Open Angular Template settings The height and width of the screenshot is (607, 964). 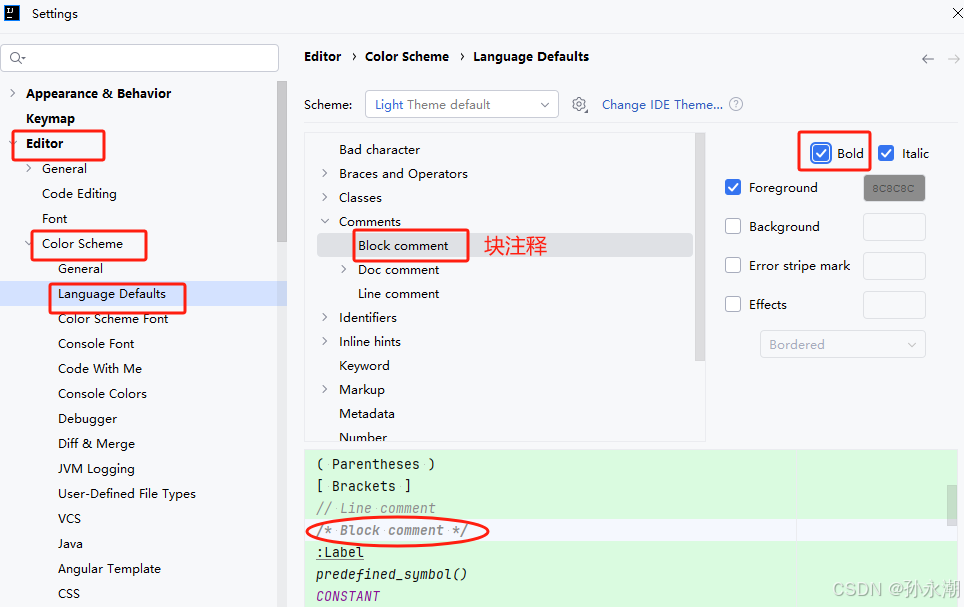109,569
